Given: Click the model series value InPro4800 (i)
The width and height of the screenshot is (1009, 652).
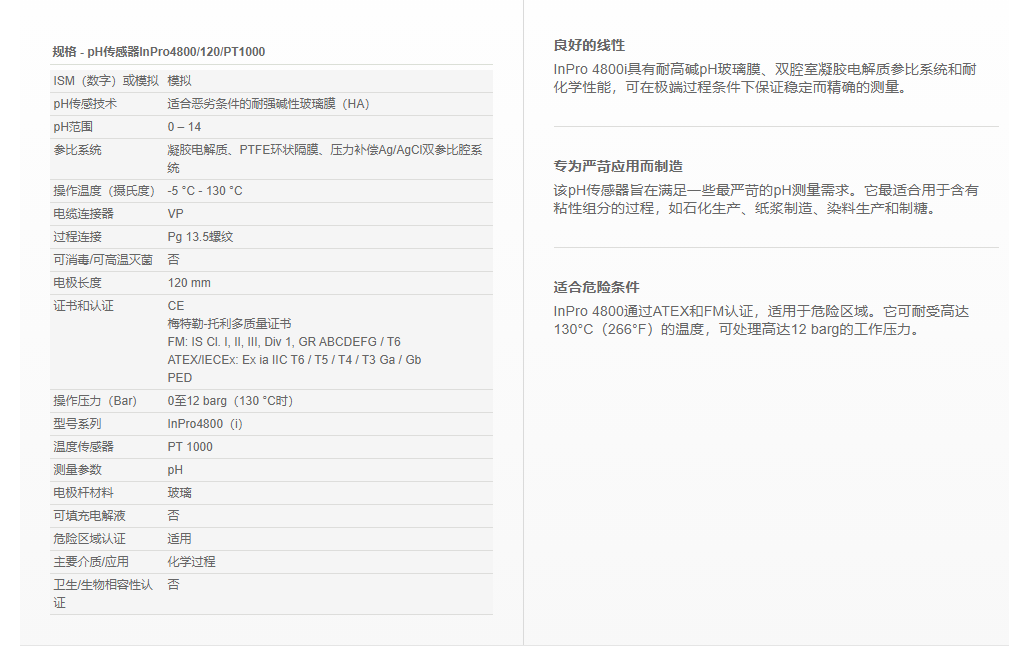Looking at the screenshot, I should (205, 424).
